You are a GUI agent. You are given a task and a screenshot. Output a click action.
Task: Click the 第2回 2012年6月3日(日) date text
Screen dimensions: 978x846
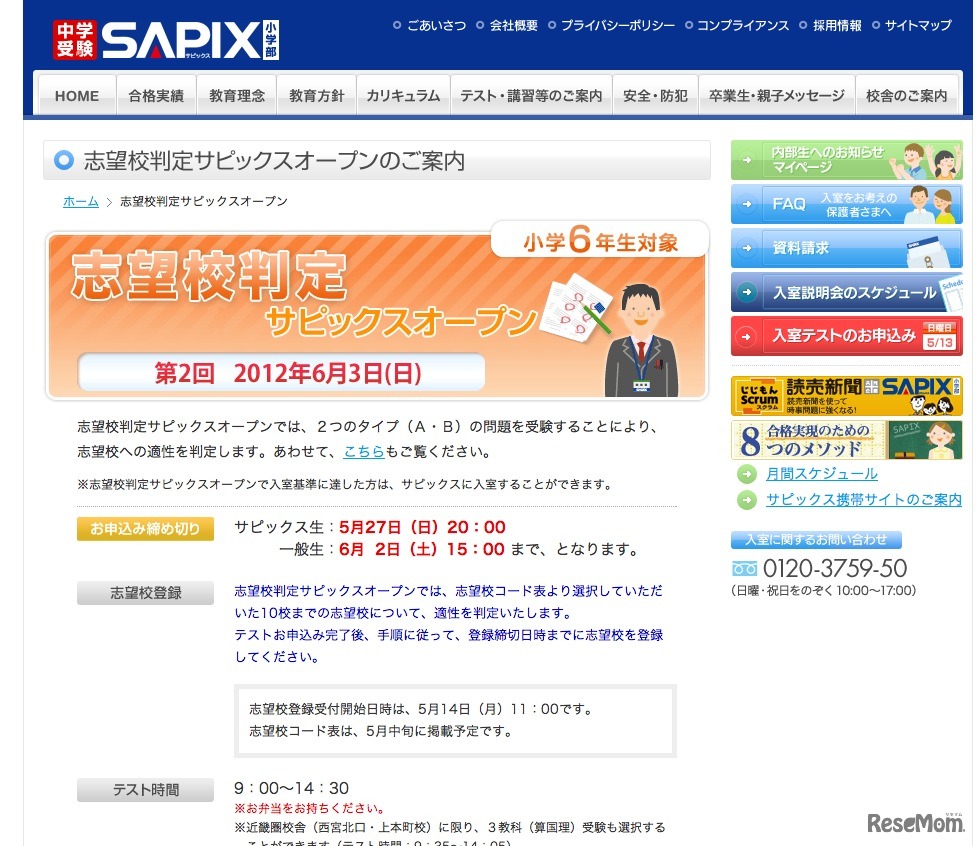pyautogui.click(x=288, y=373)
